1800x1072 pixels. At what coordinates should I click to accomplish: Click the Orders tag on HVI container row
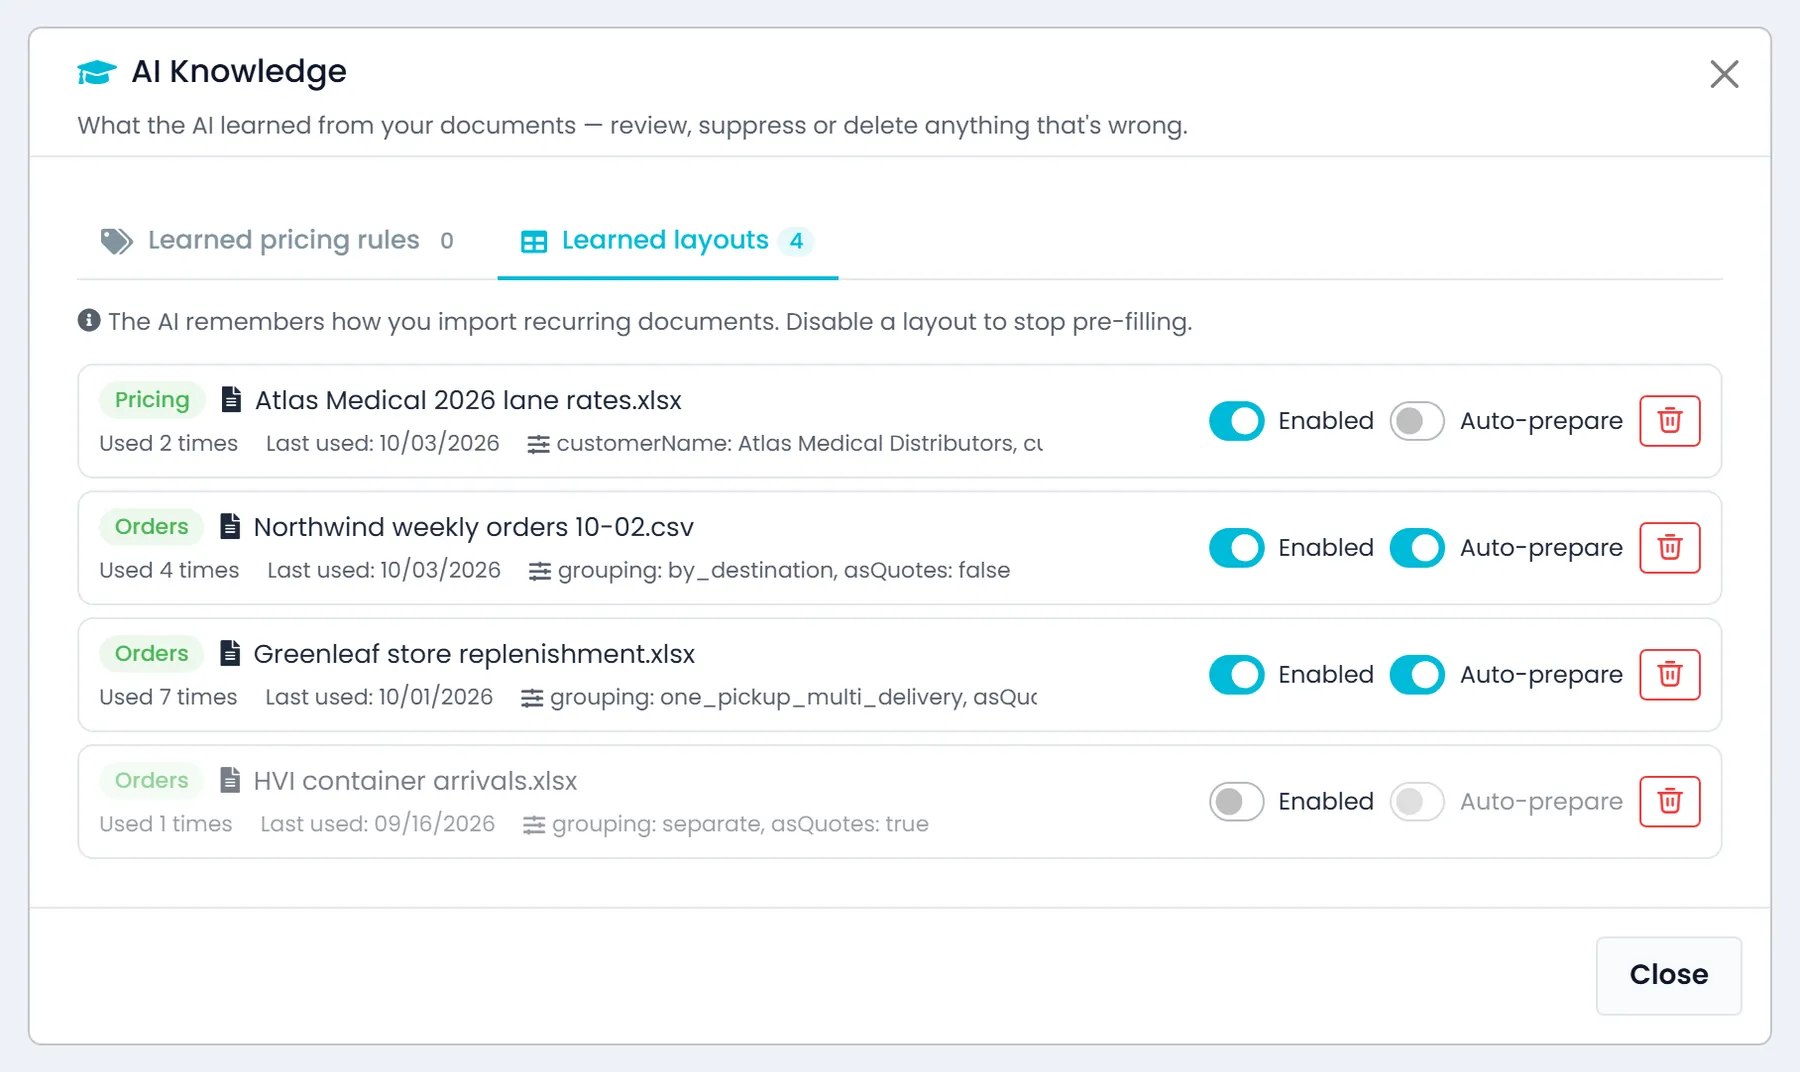tap(151, 781)
